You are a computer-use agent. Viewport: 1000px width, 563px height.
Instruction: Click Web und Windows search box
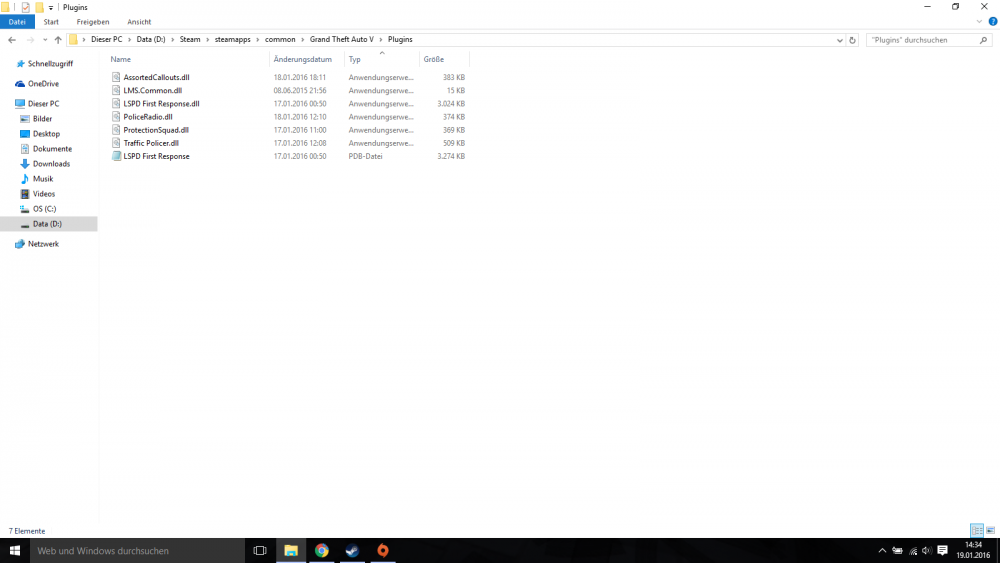(x=137, y=550)
